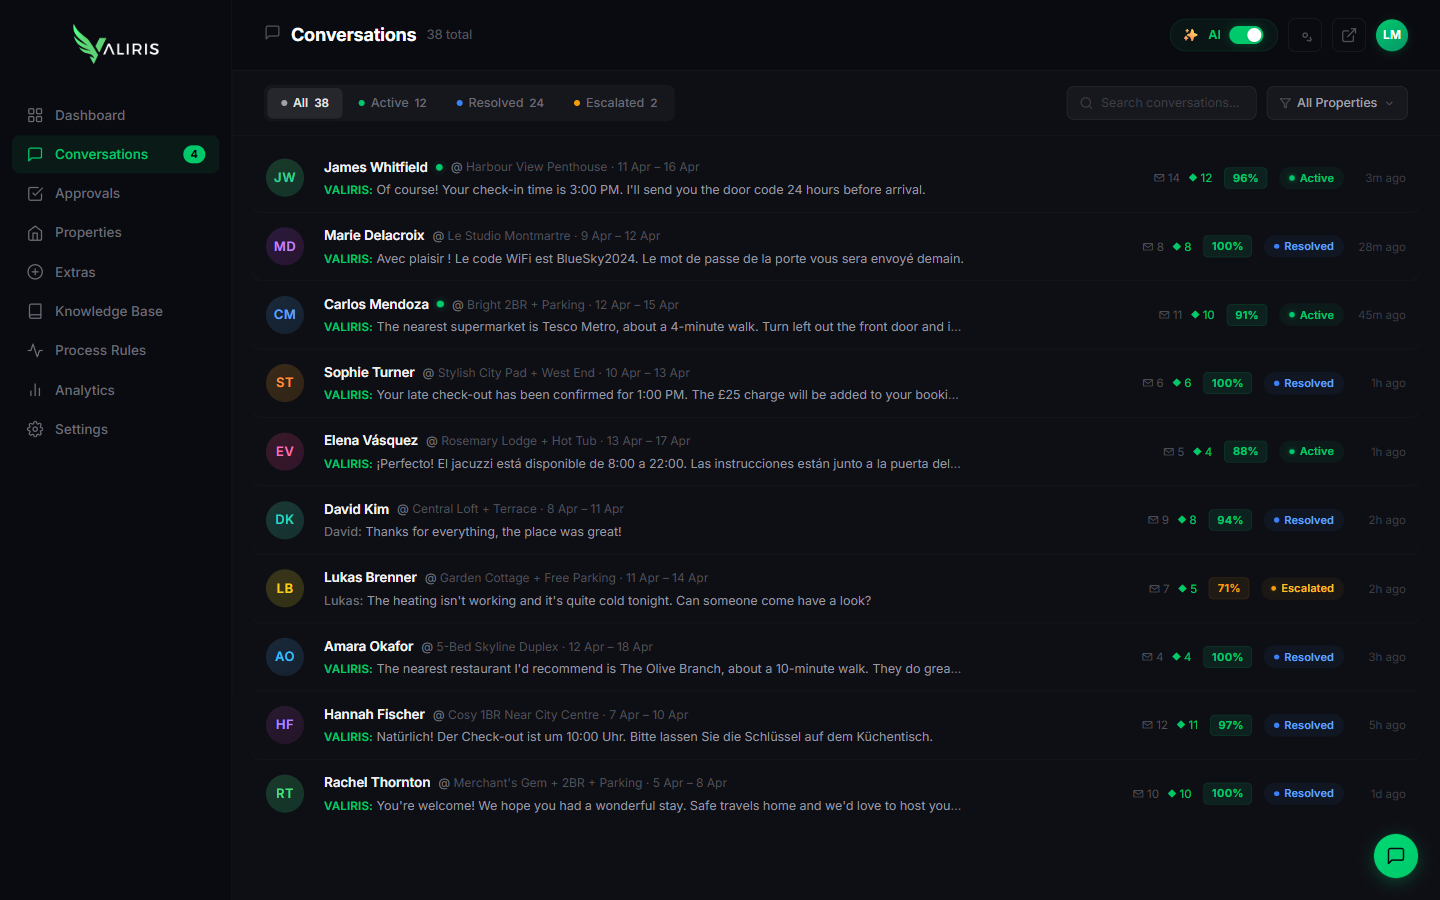Viewport: 1440px width, 900px height.
Task: Open the Analytics bar chart icon
Action: [x=35, y=390]
